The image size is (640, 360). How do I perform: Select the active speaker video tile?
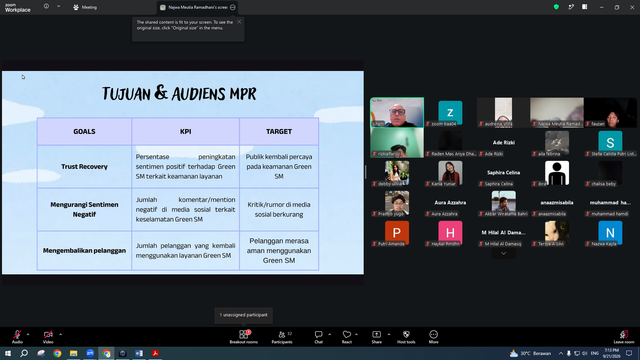pyautogui.click(x=397, y=112)
